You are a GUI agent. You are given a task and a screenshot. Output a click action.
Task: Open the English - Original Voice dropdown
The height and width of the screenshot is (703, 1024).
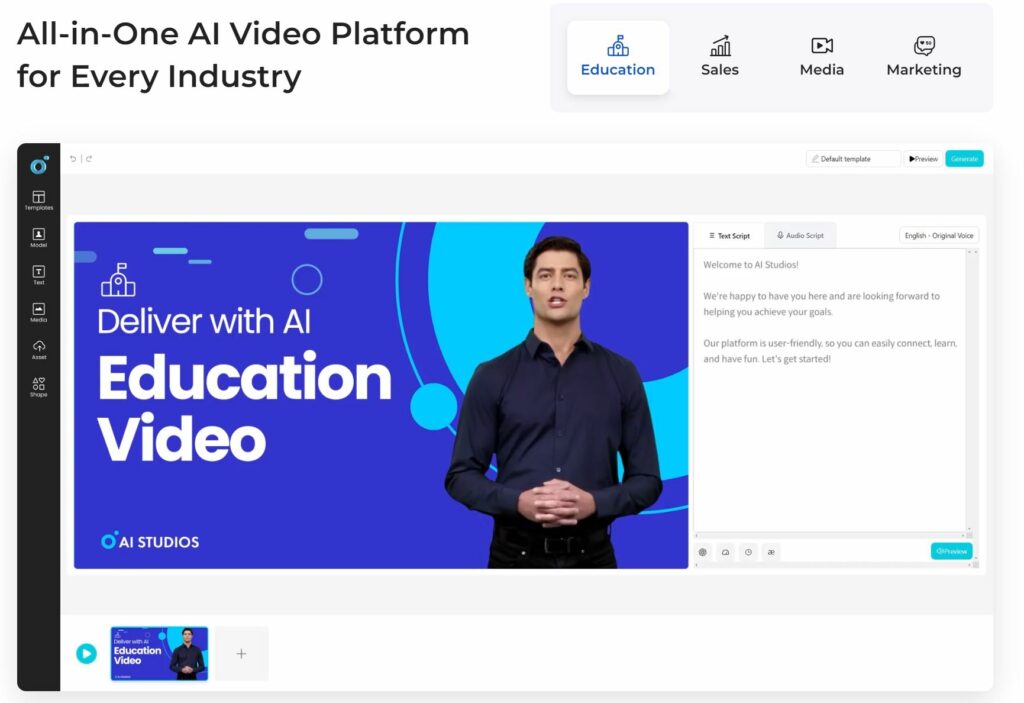(x=939, y=236)
